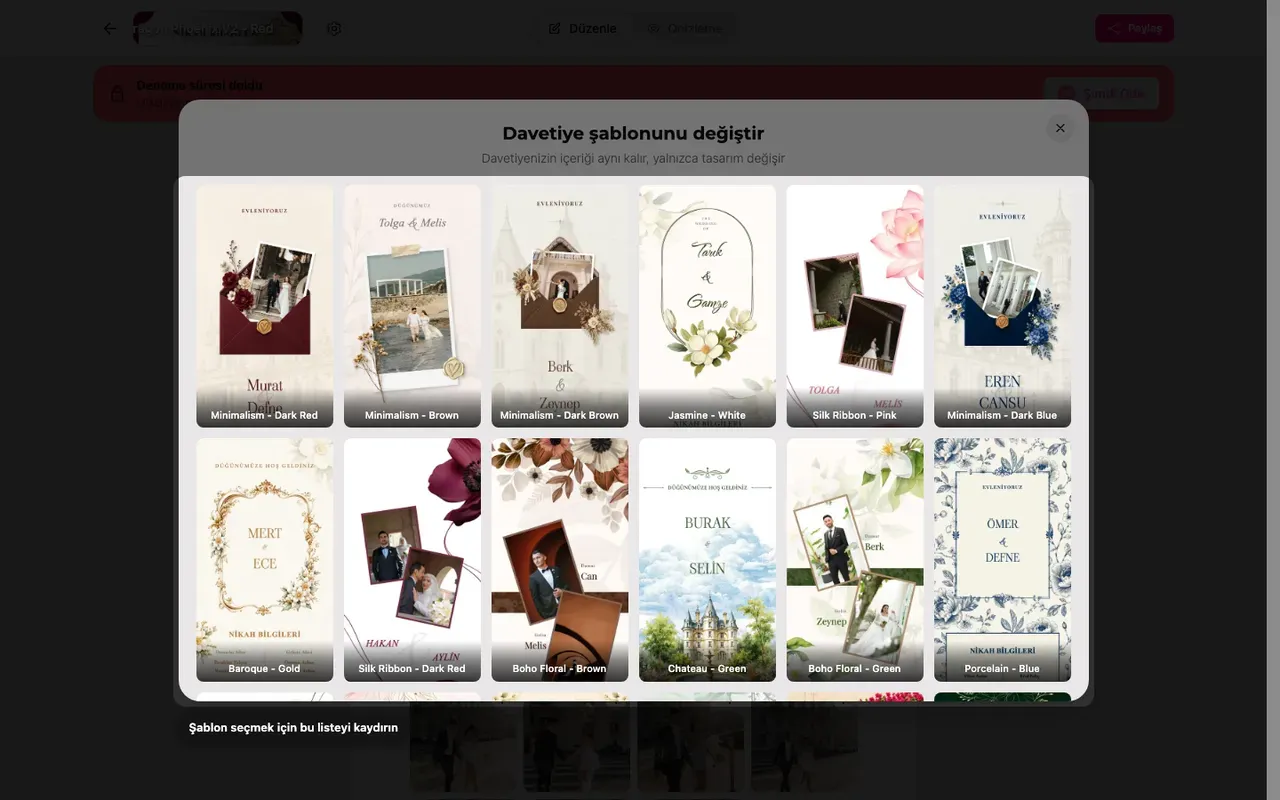
Task: Click the "Deneme süresi doldu" banner text
Action: [x=200, y=85]
